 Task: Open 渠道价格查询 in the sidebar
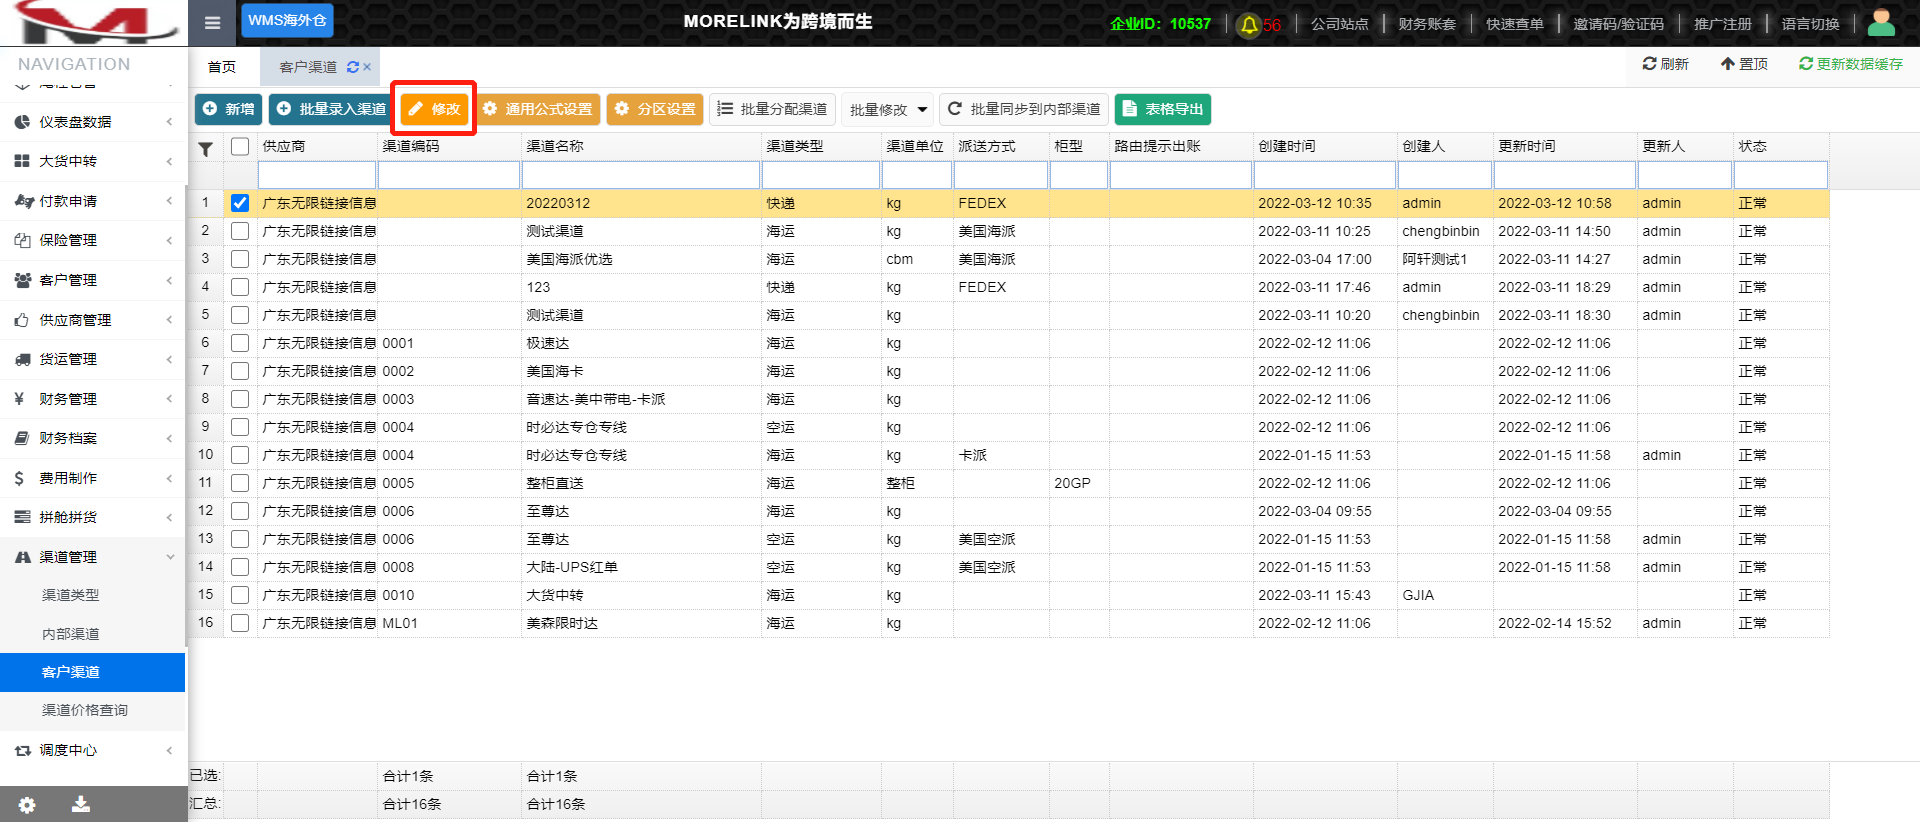click(x=85, y=710)
